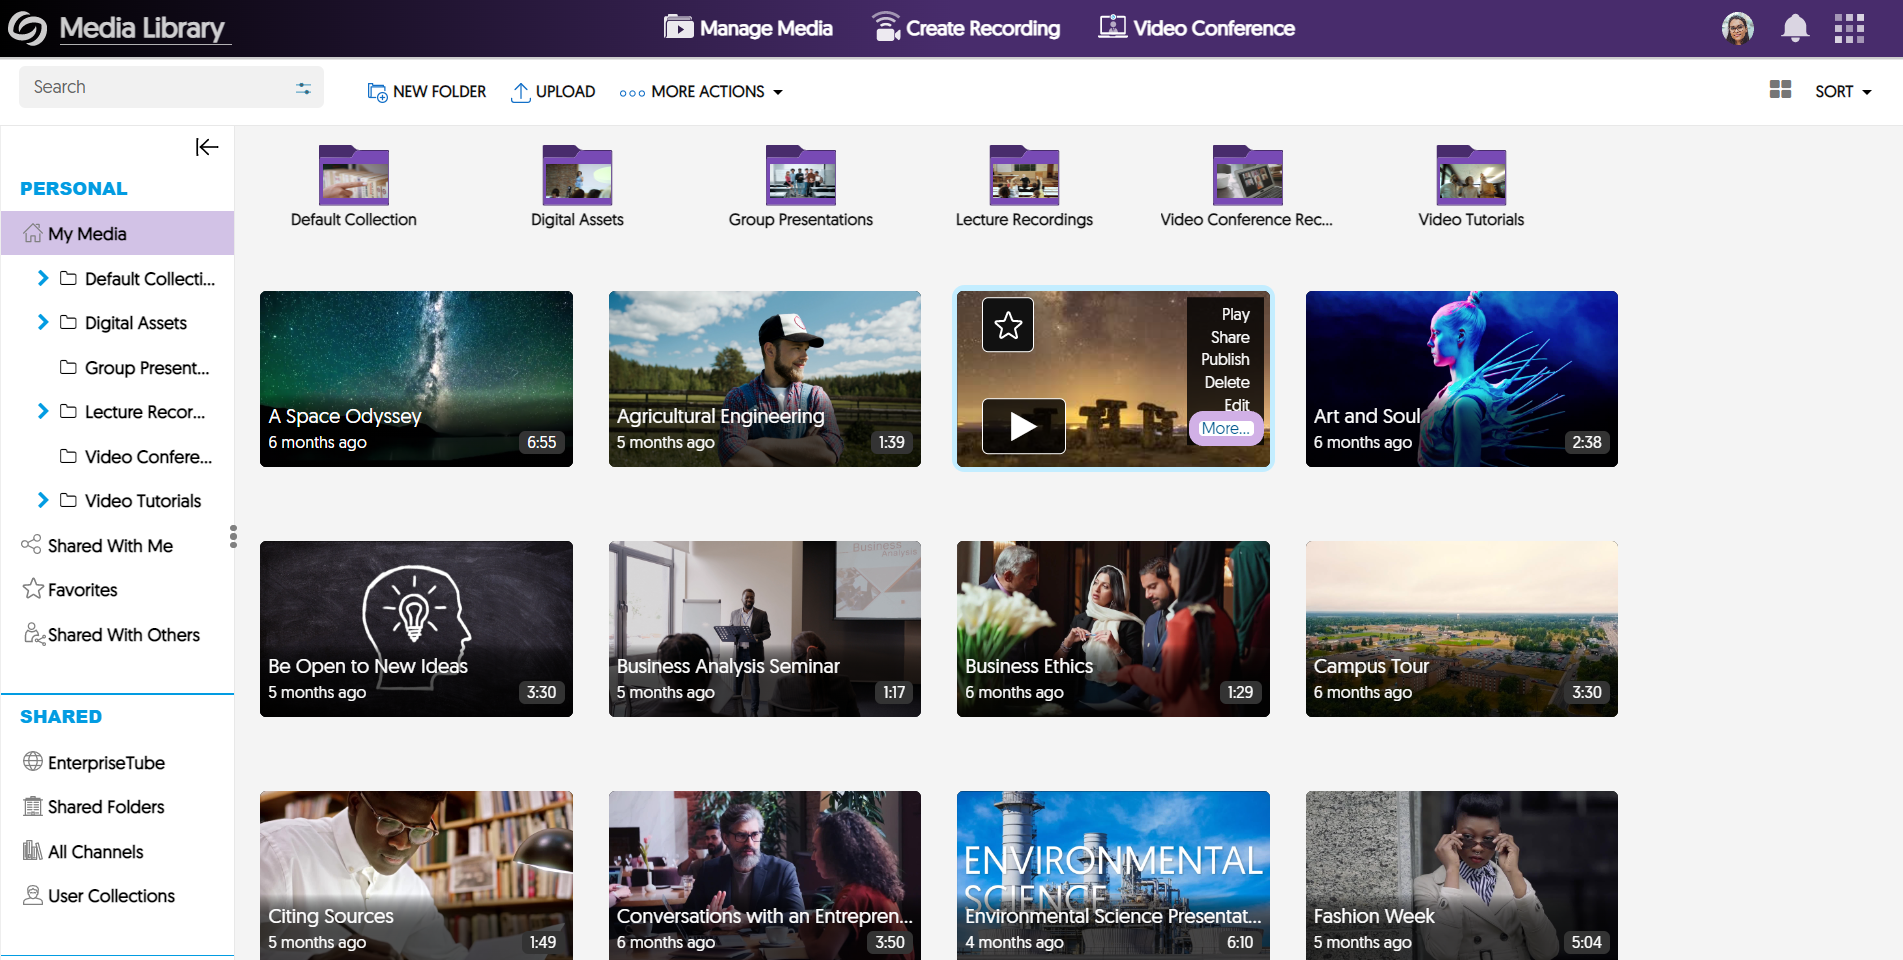The width and height of the screenshot is (1903, 960).
Task: Toggle favorite star on hovered video
Action: pos(1008,325)
